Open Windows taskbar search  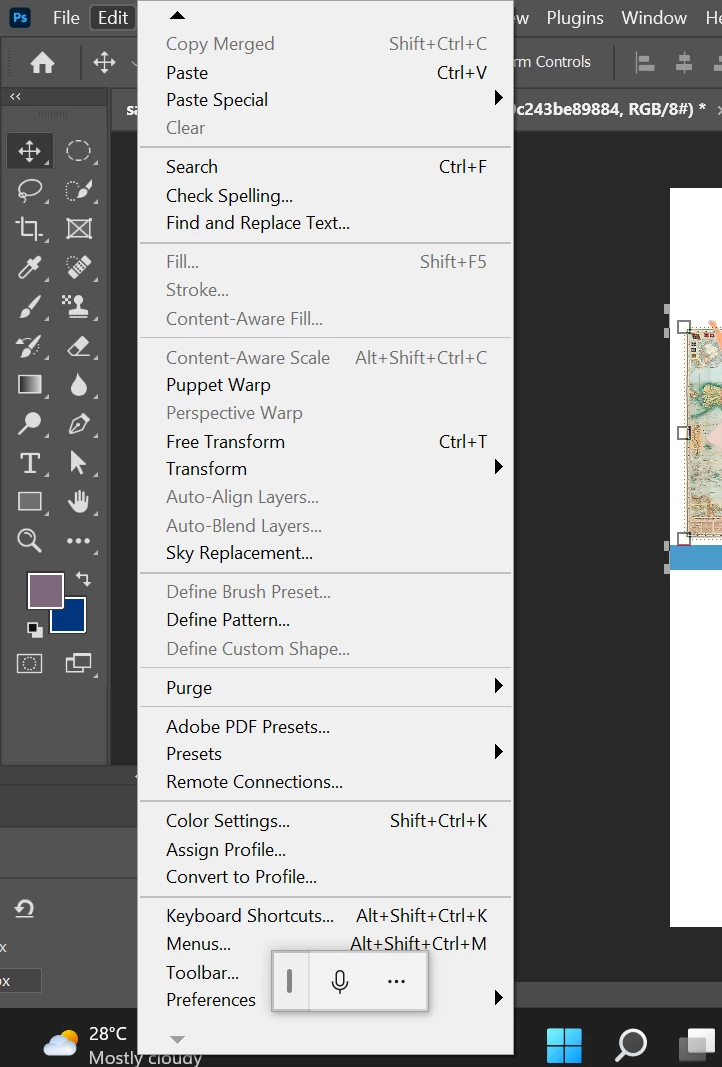(x=631, y=1045)
